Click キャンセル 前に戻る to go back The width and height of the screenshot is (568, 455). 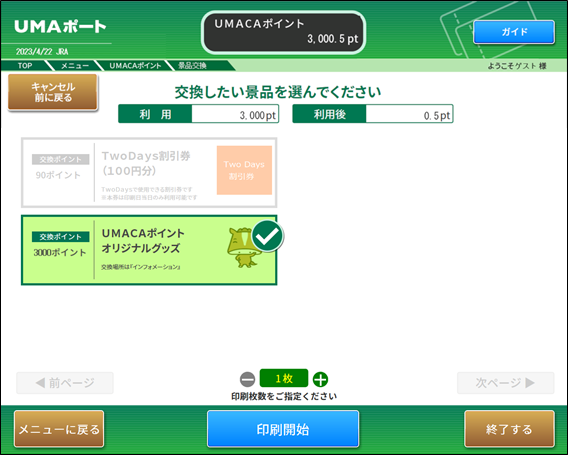(53, 92)
